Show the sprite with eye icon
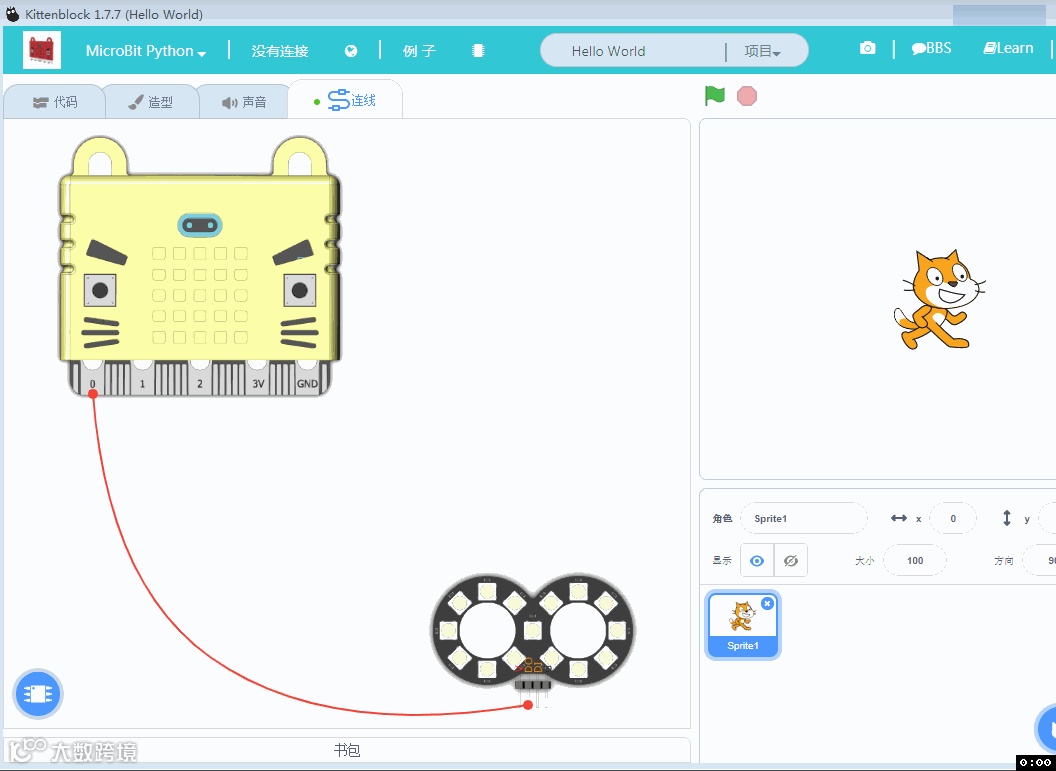This screenshot has height=771, width=1056. coord(757,561)
